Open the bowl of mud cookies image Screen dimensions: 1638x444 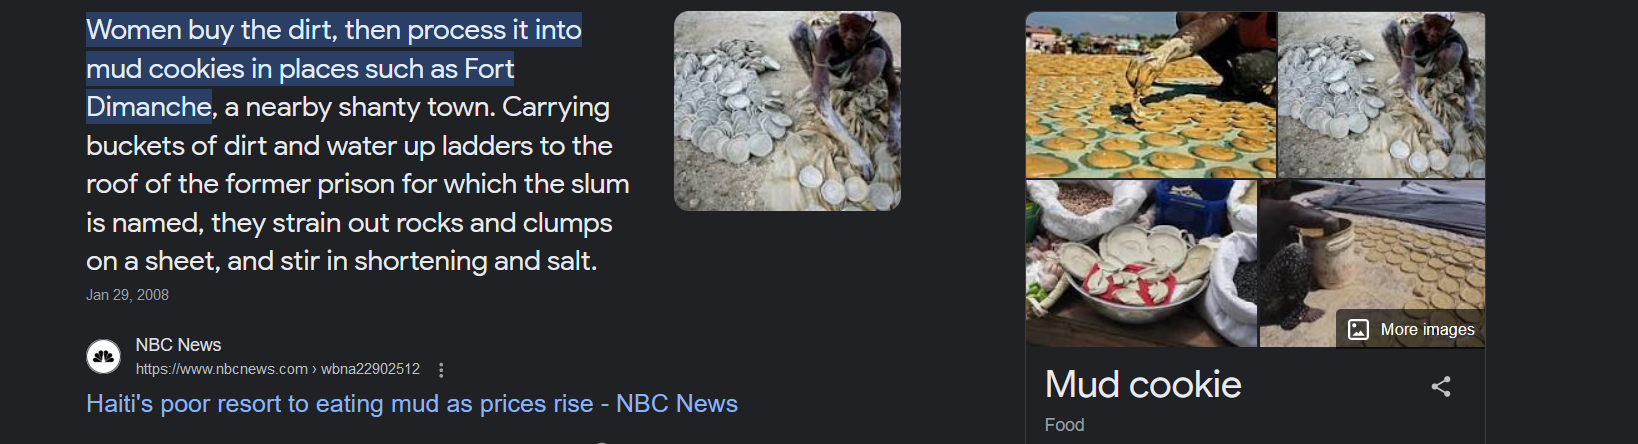tap(1141, 264)
